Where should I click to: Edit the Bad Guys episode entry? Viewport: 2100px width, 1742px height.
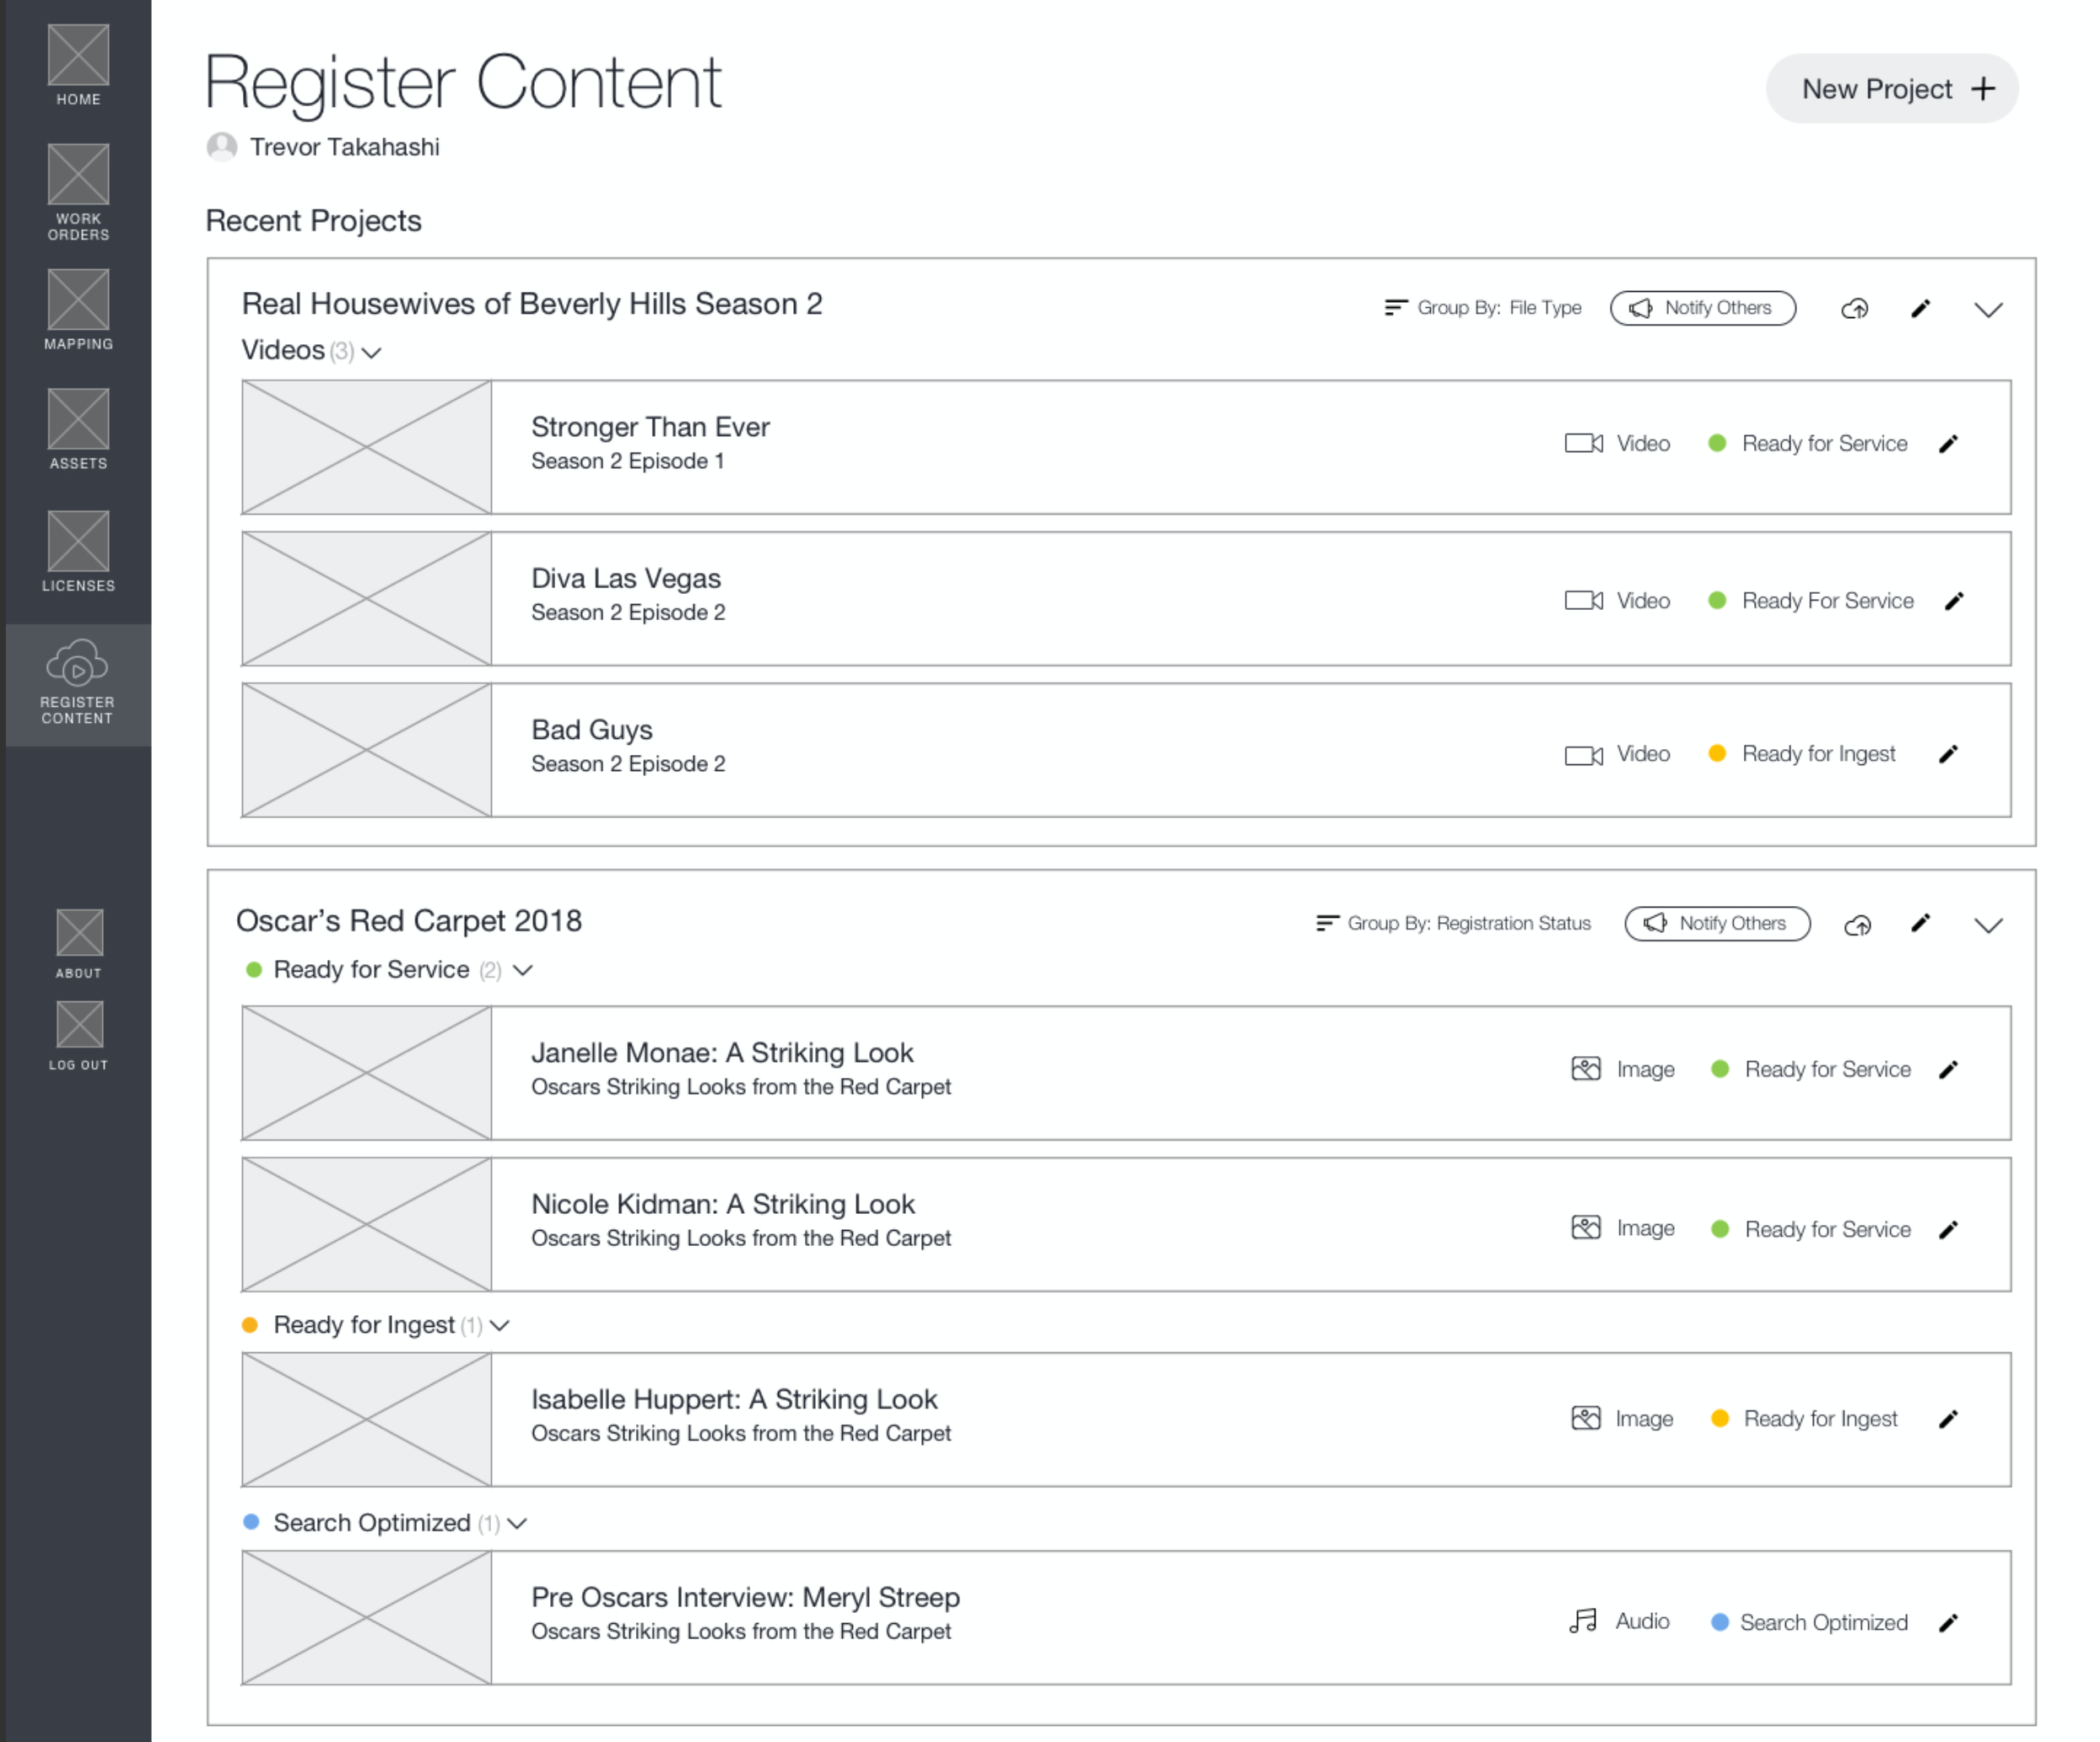pos(1948,754)
